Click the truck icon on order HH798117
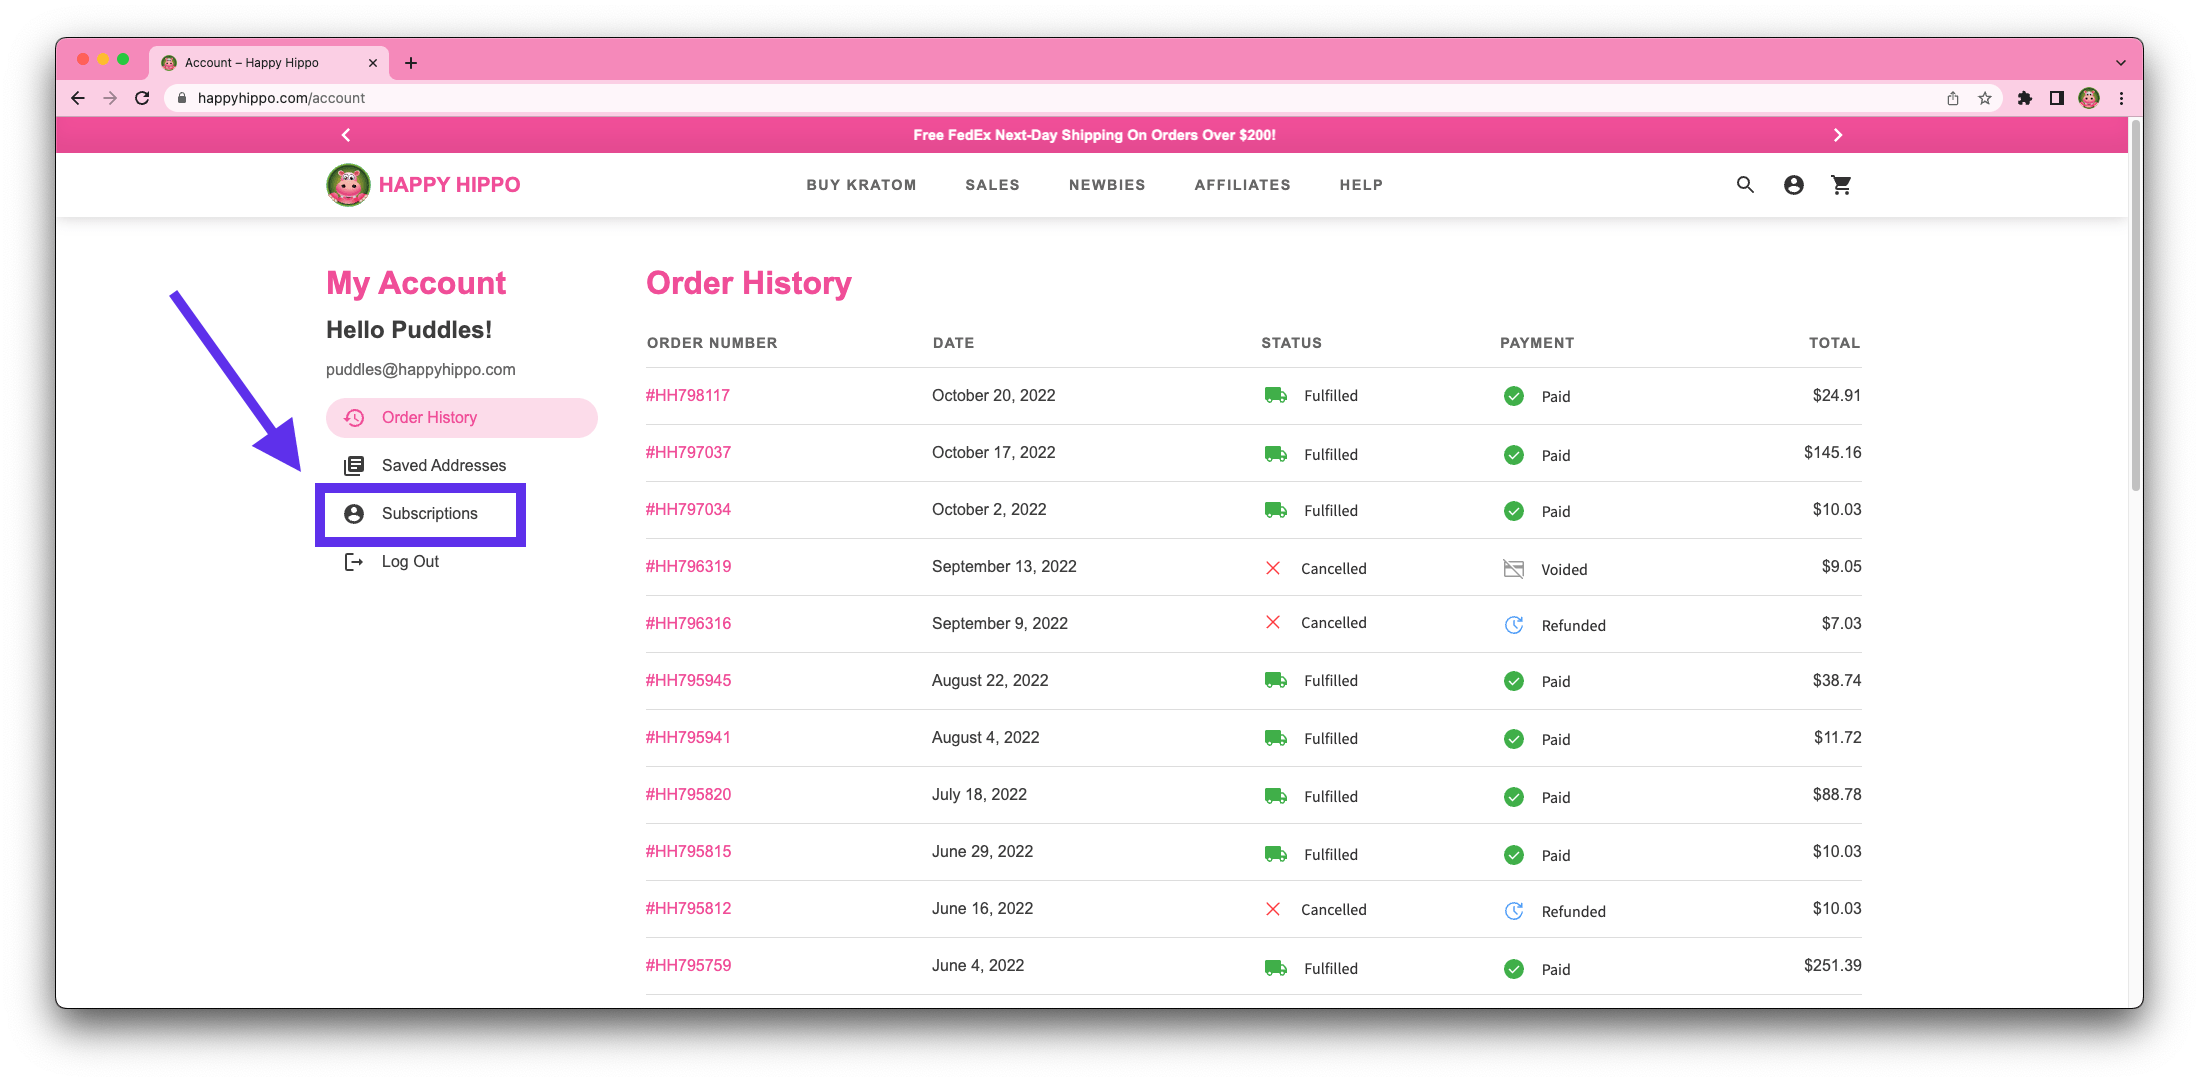Screen dimensions: 2199x1082 point(1275,394)
